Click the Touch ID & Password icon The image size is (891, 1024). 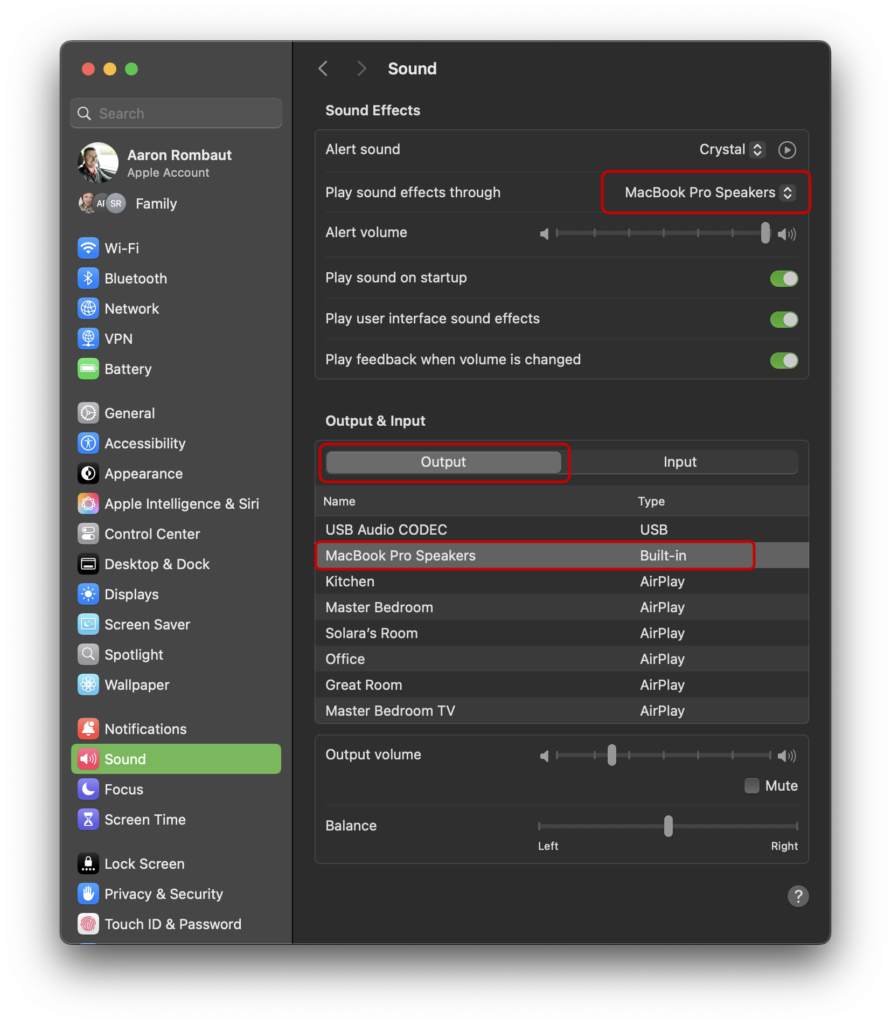click(88, 924)
